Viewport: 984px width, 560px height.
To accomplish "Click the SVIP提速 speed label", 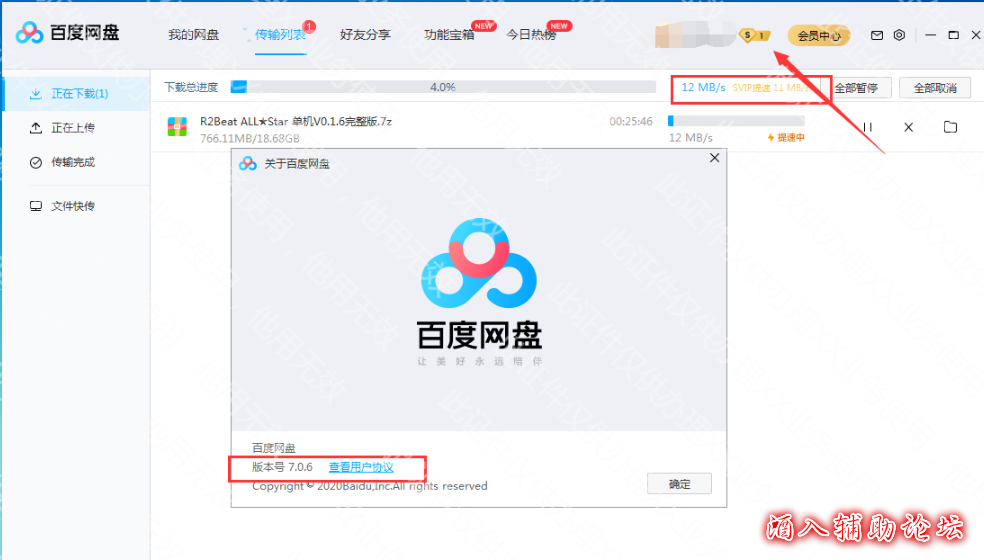I will pyautogui.click(x=771, y=88).
